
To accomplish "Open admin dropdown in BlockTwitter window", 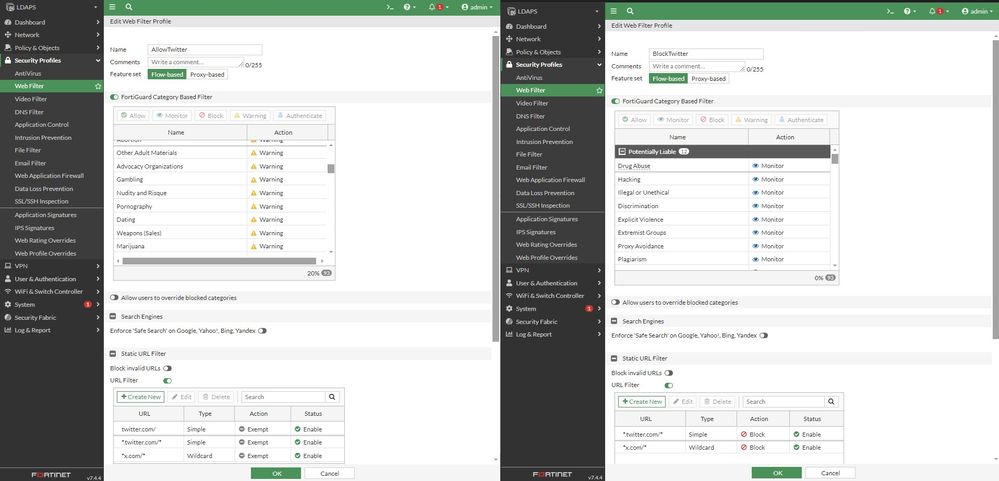I will 977,11.
